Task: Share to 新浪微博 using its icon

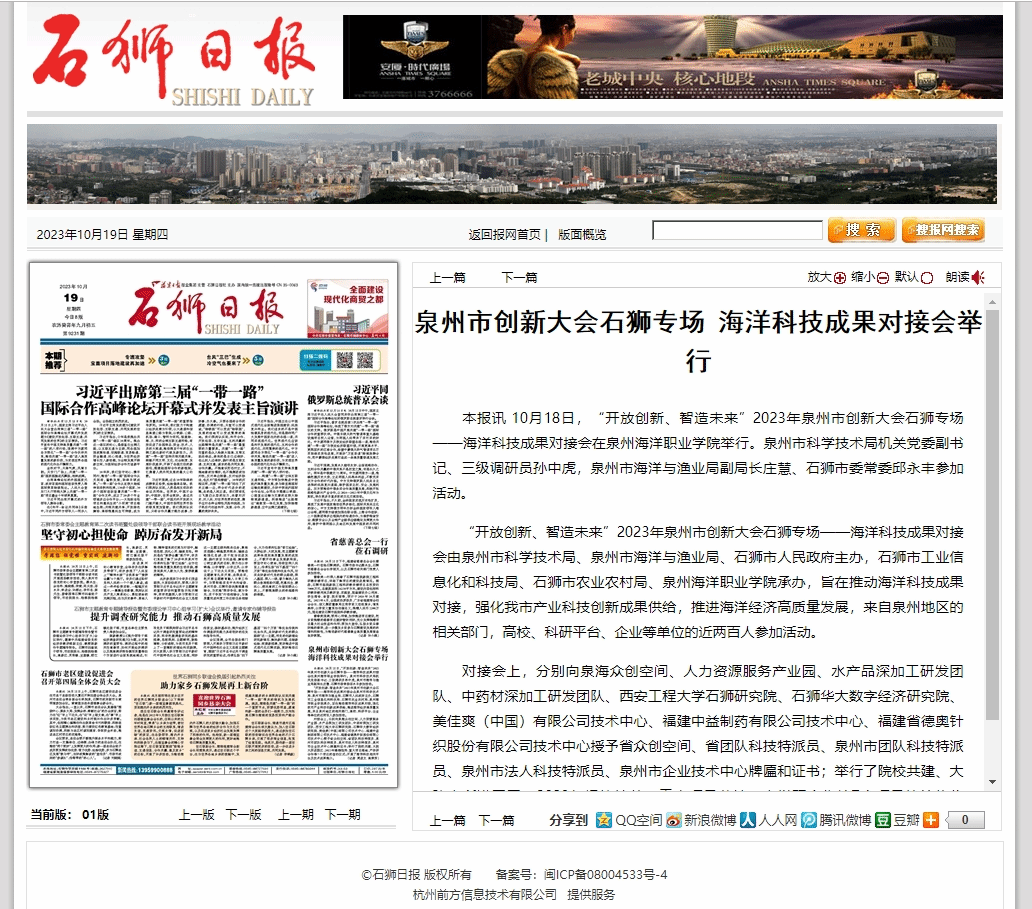Action: click(x=675, y=820)
